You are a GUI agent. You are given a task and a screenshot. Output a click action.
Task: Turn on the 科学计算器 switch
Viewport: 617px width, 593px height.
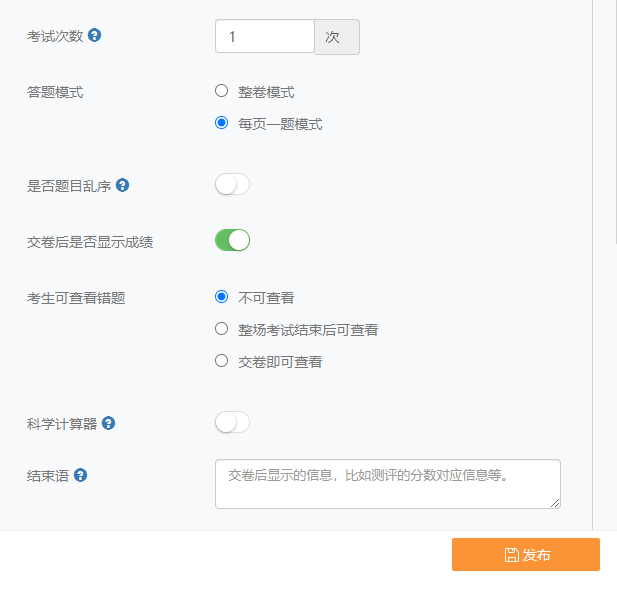(x=232, y=422)
